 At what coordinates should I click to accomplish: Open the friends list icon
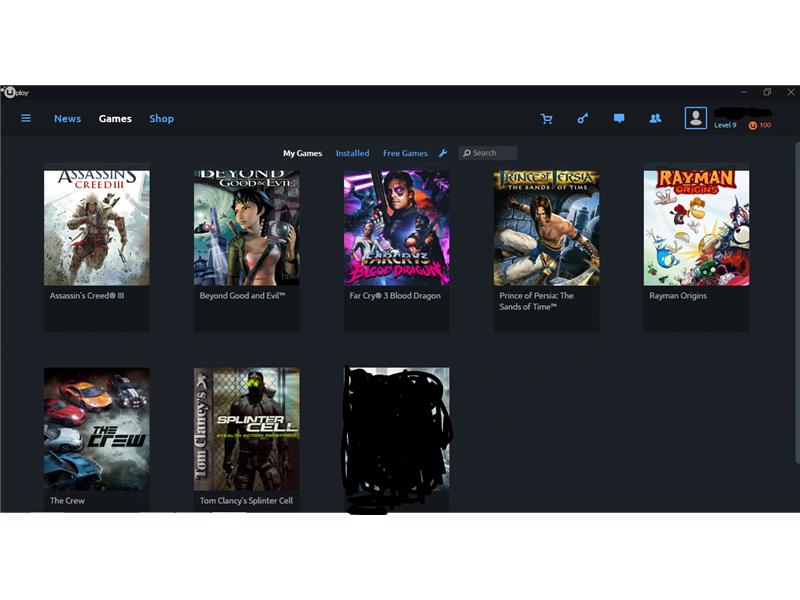pos(655,118)
